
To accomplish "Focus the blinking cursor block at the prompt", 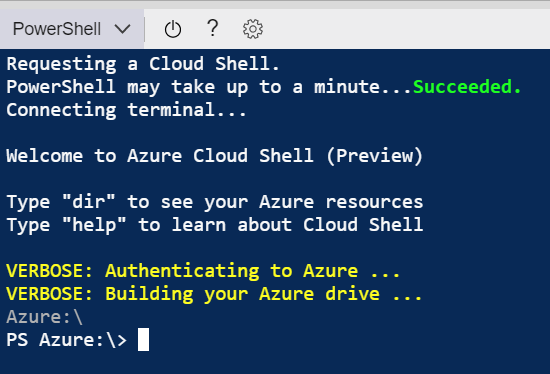I will [x=143, y=340].
